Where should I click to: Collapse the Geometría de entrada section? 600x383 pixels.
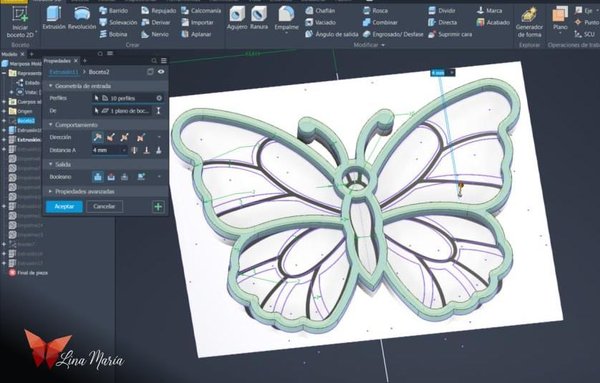pos(51,86)
